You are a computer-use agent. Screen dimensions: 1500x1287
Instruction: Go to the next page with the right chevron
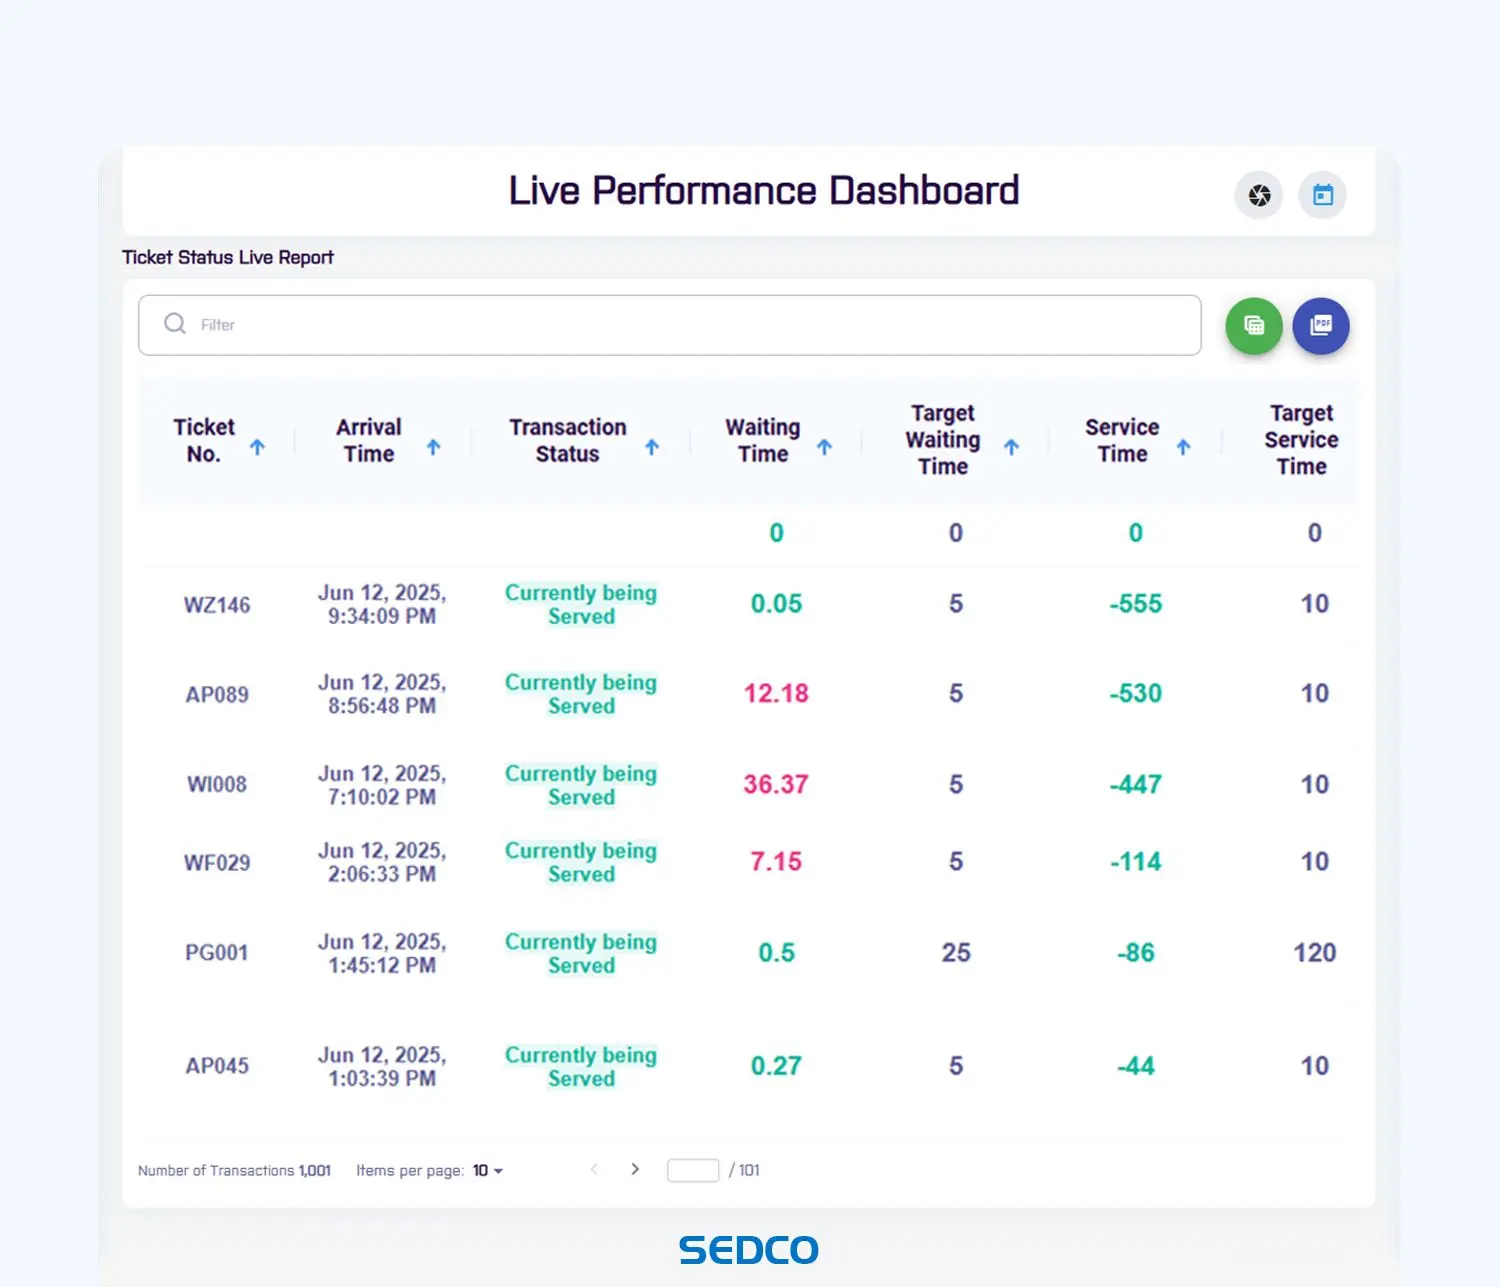coord(634,1169)
